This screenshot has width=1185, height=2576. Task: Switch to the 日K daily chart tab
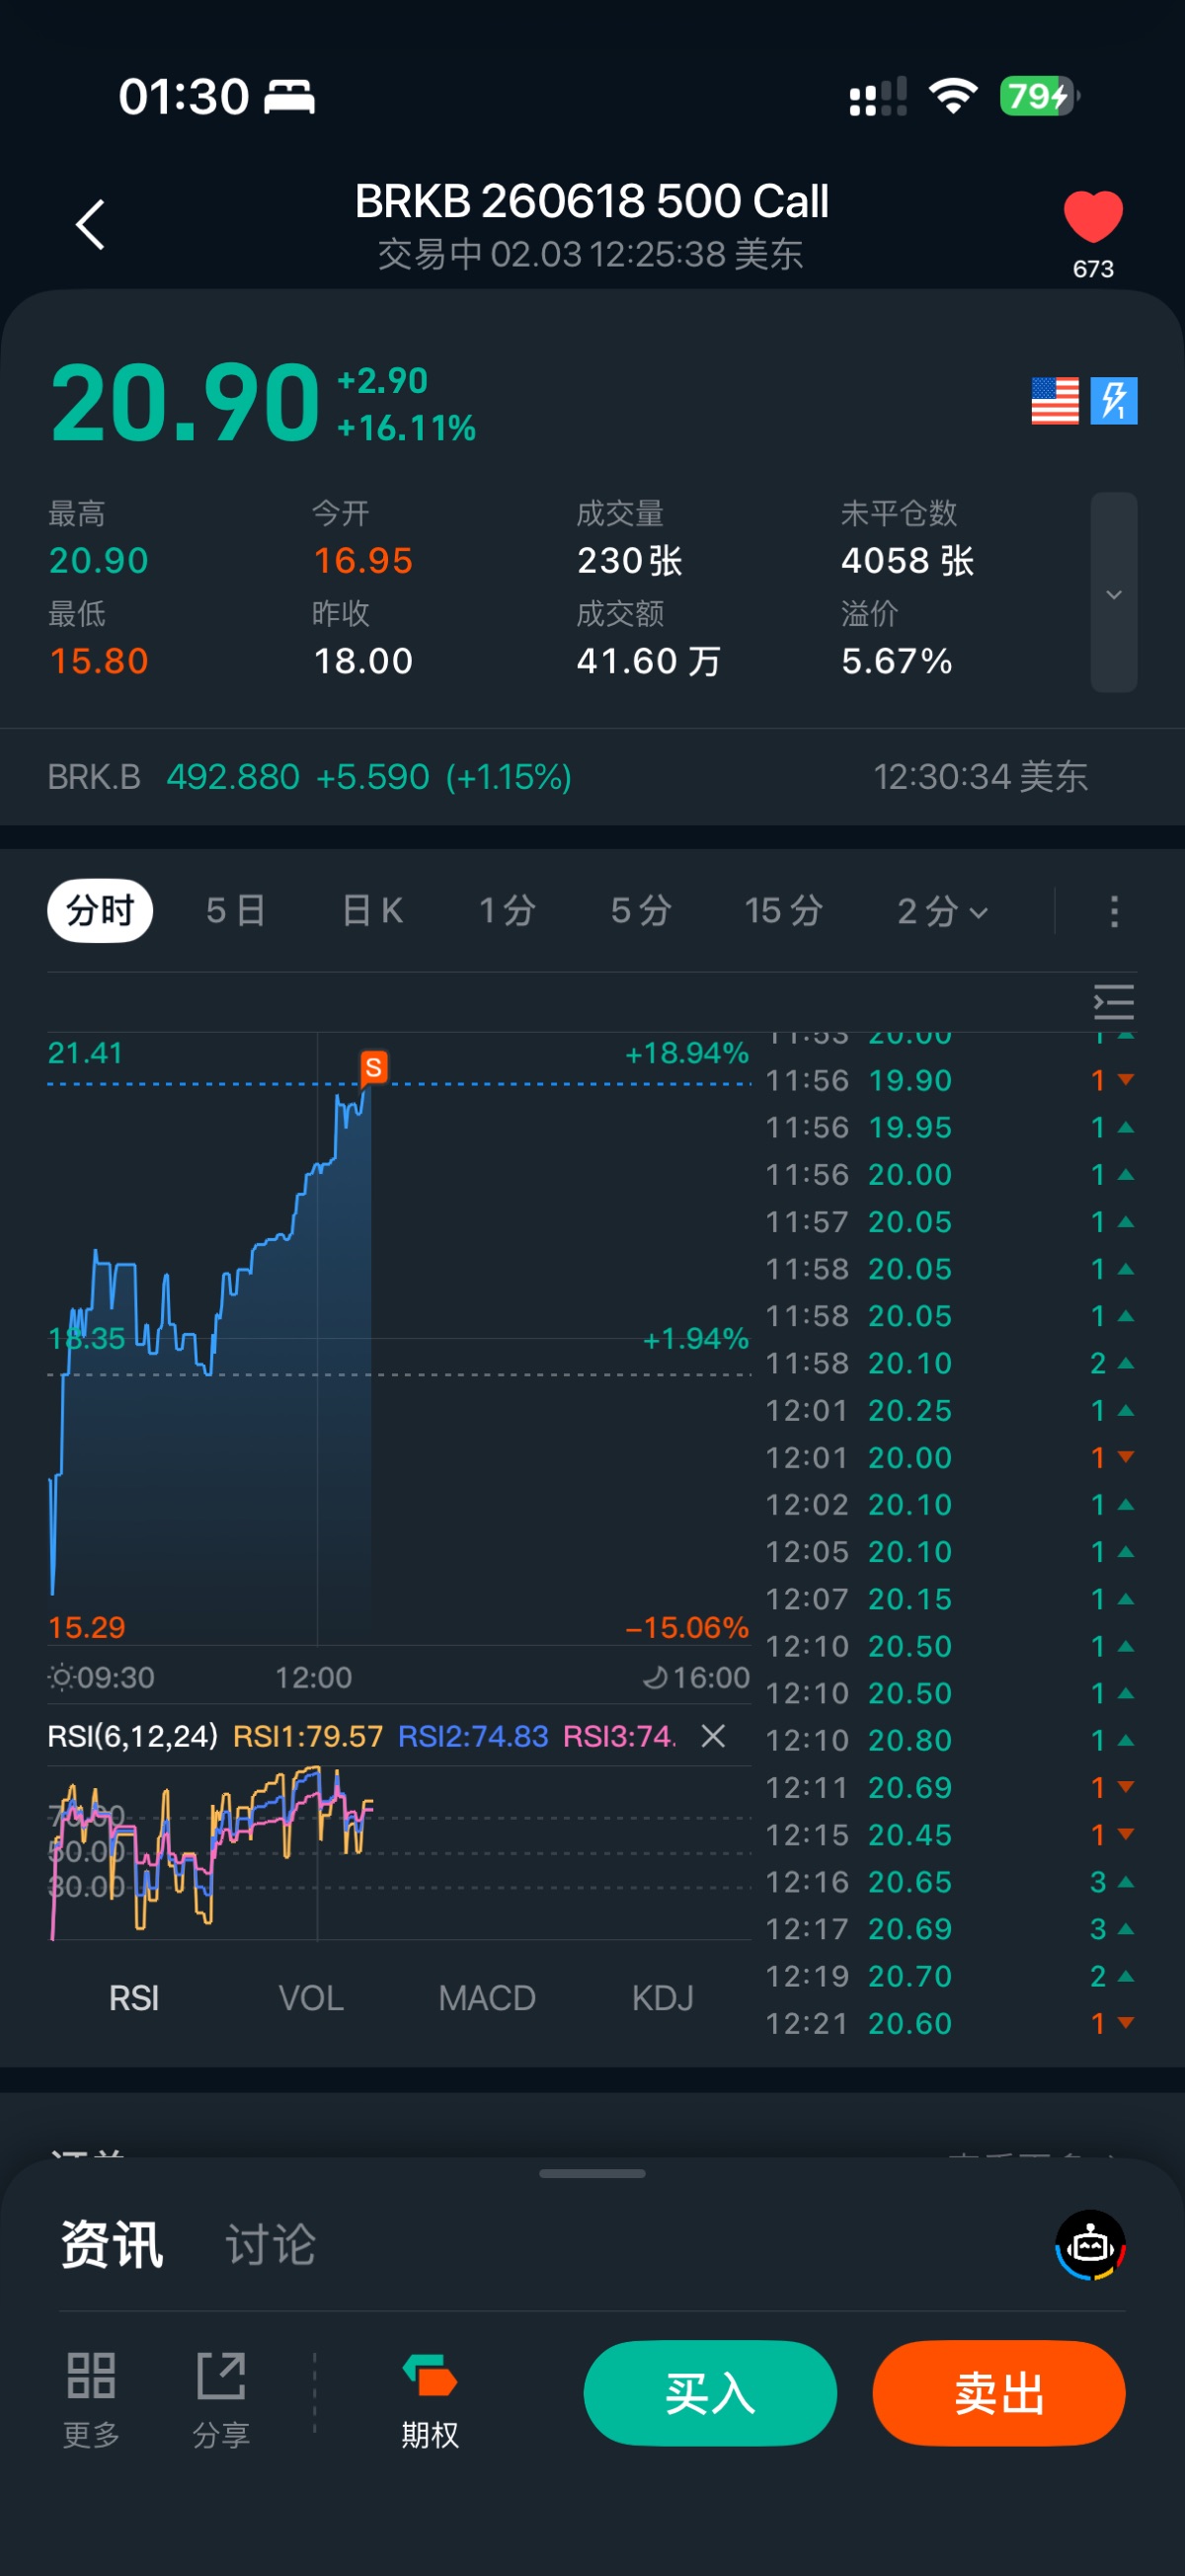tap(372, 911)
